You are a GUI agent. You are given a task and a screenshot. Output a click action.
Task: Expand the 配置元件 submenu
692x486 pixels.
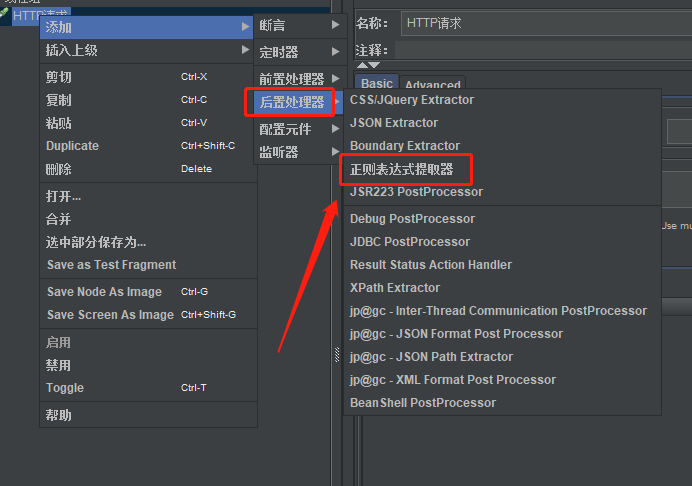pyautogui.click(x=299, y=129)
